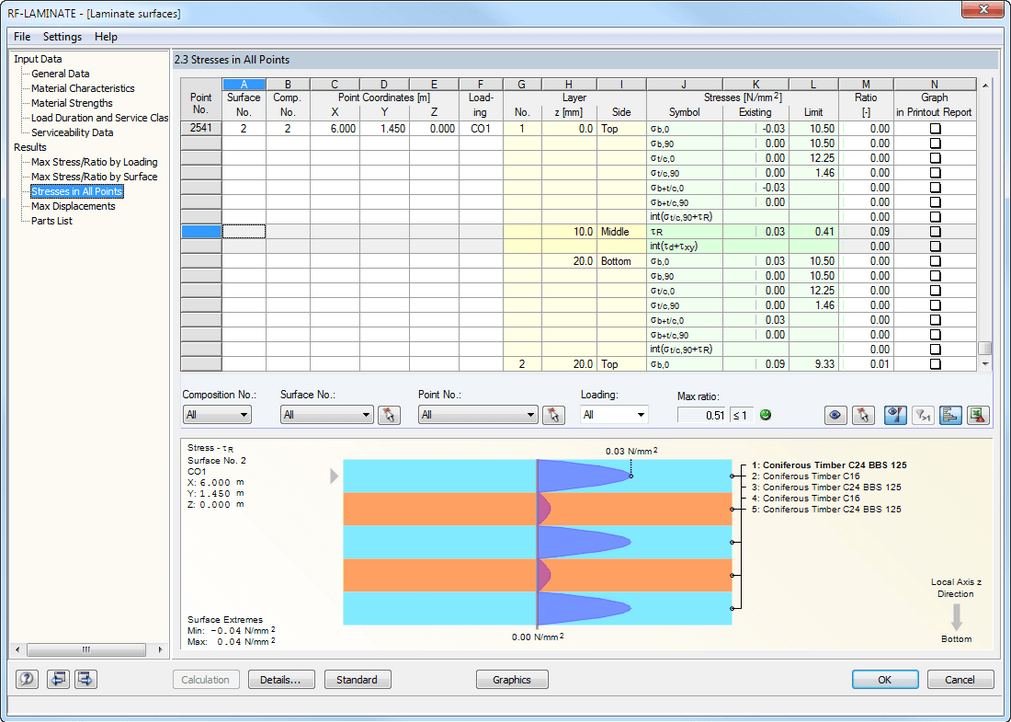
Task: Confirm with the OK button
Action: 885,679
